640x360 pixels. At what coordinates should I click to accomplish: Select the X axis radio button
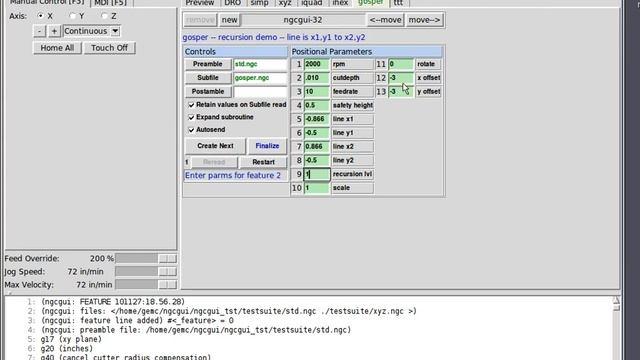click(40, 16)
